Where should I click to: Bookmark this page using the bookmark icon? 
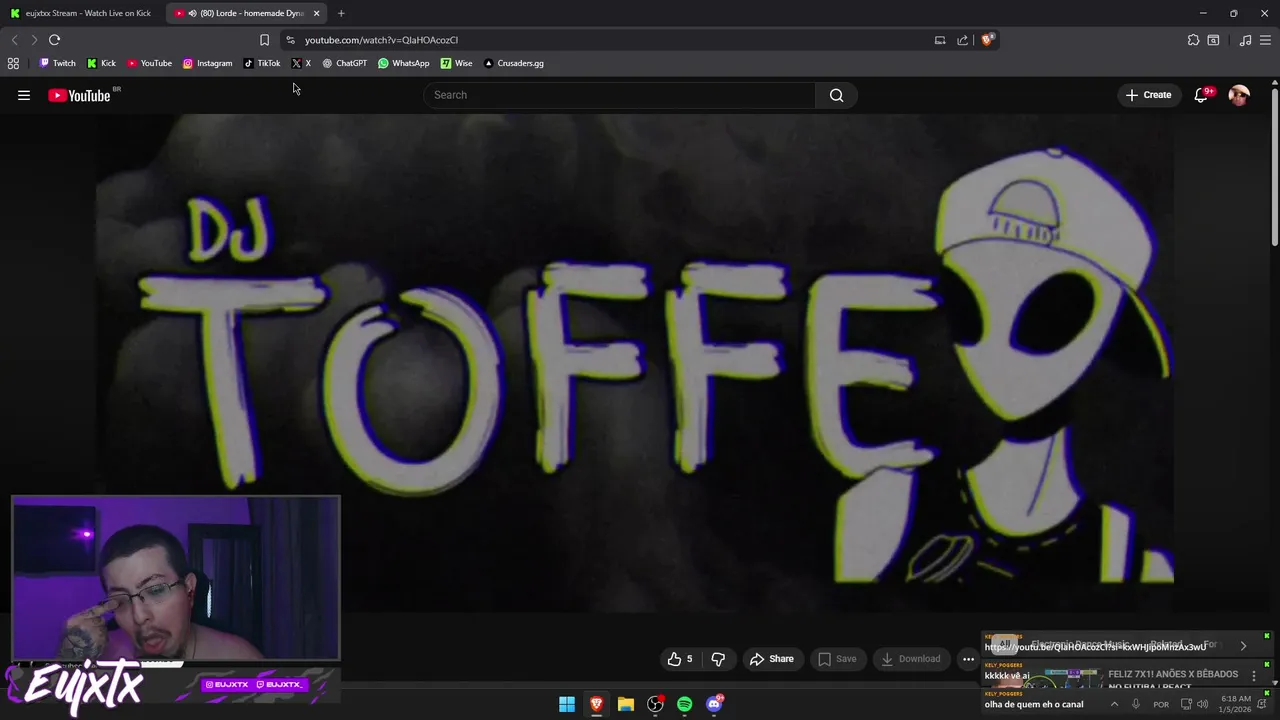[264, 40]
